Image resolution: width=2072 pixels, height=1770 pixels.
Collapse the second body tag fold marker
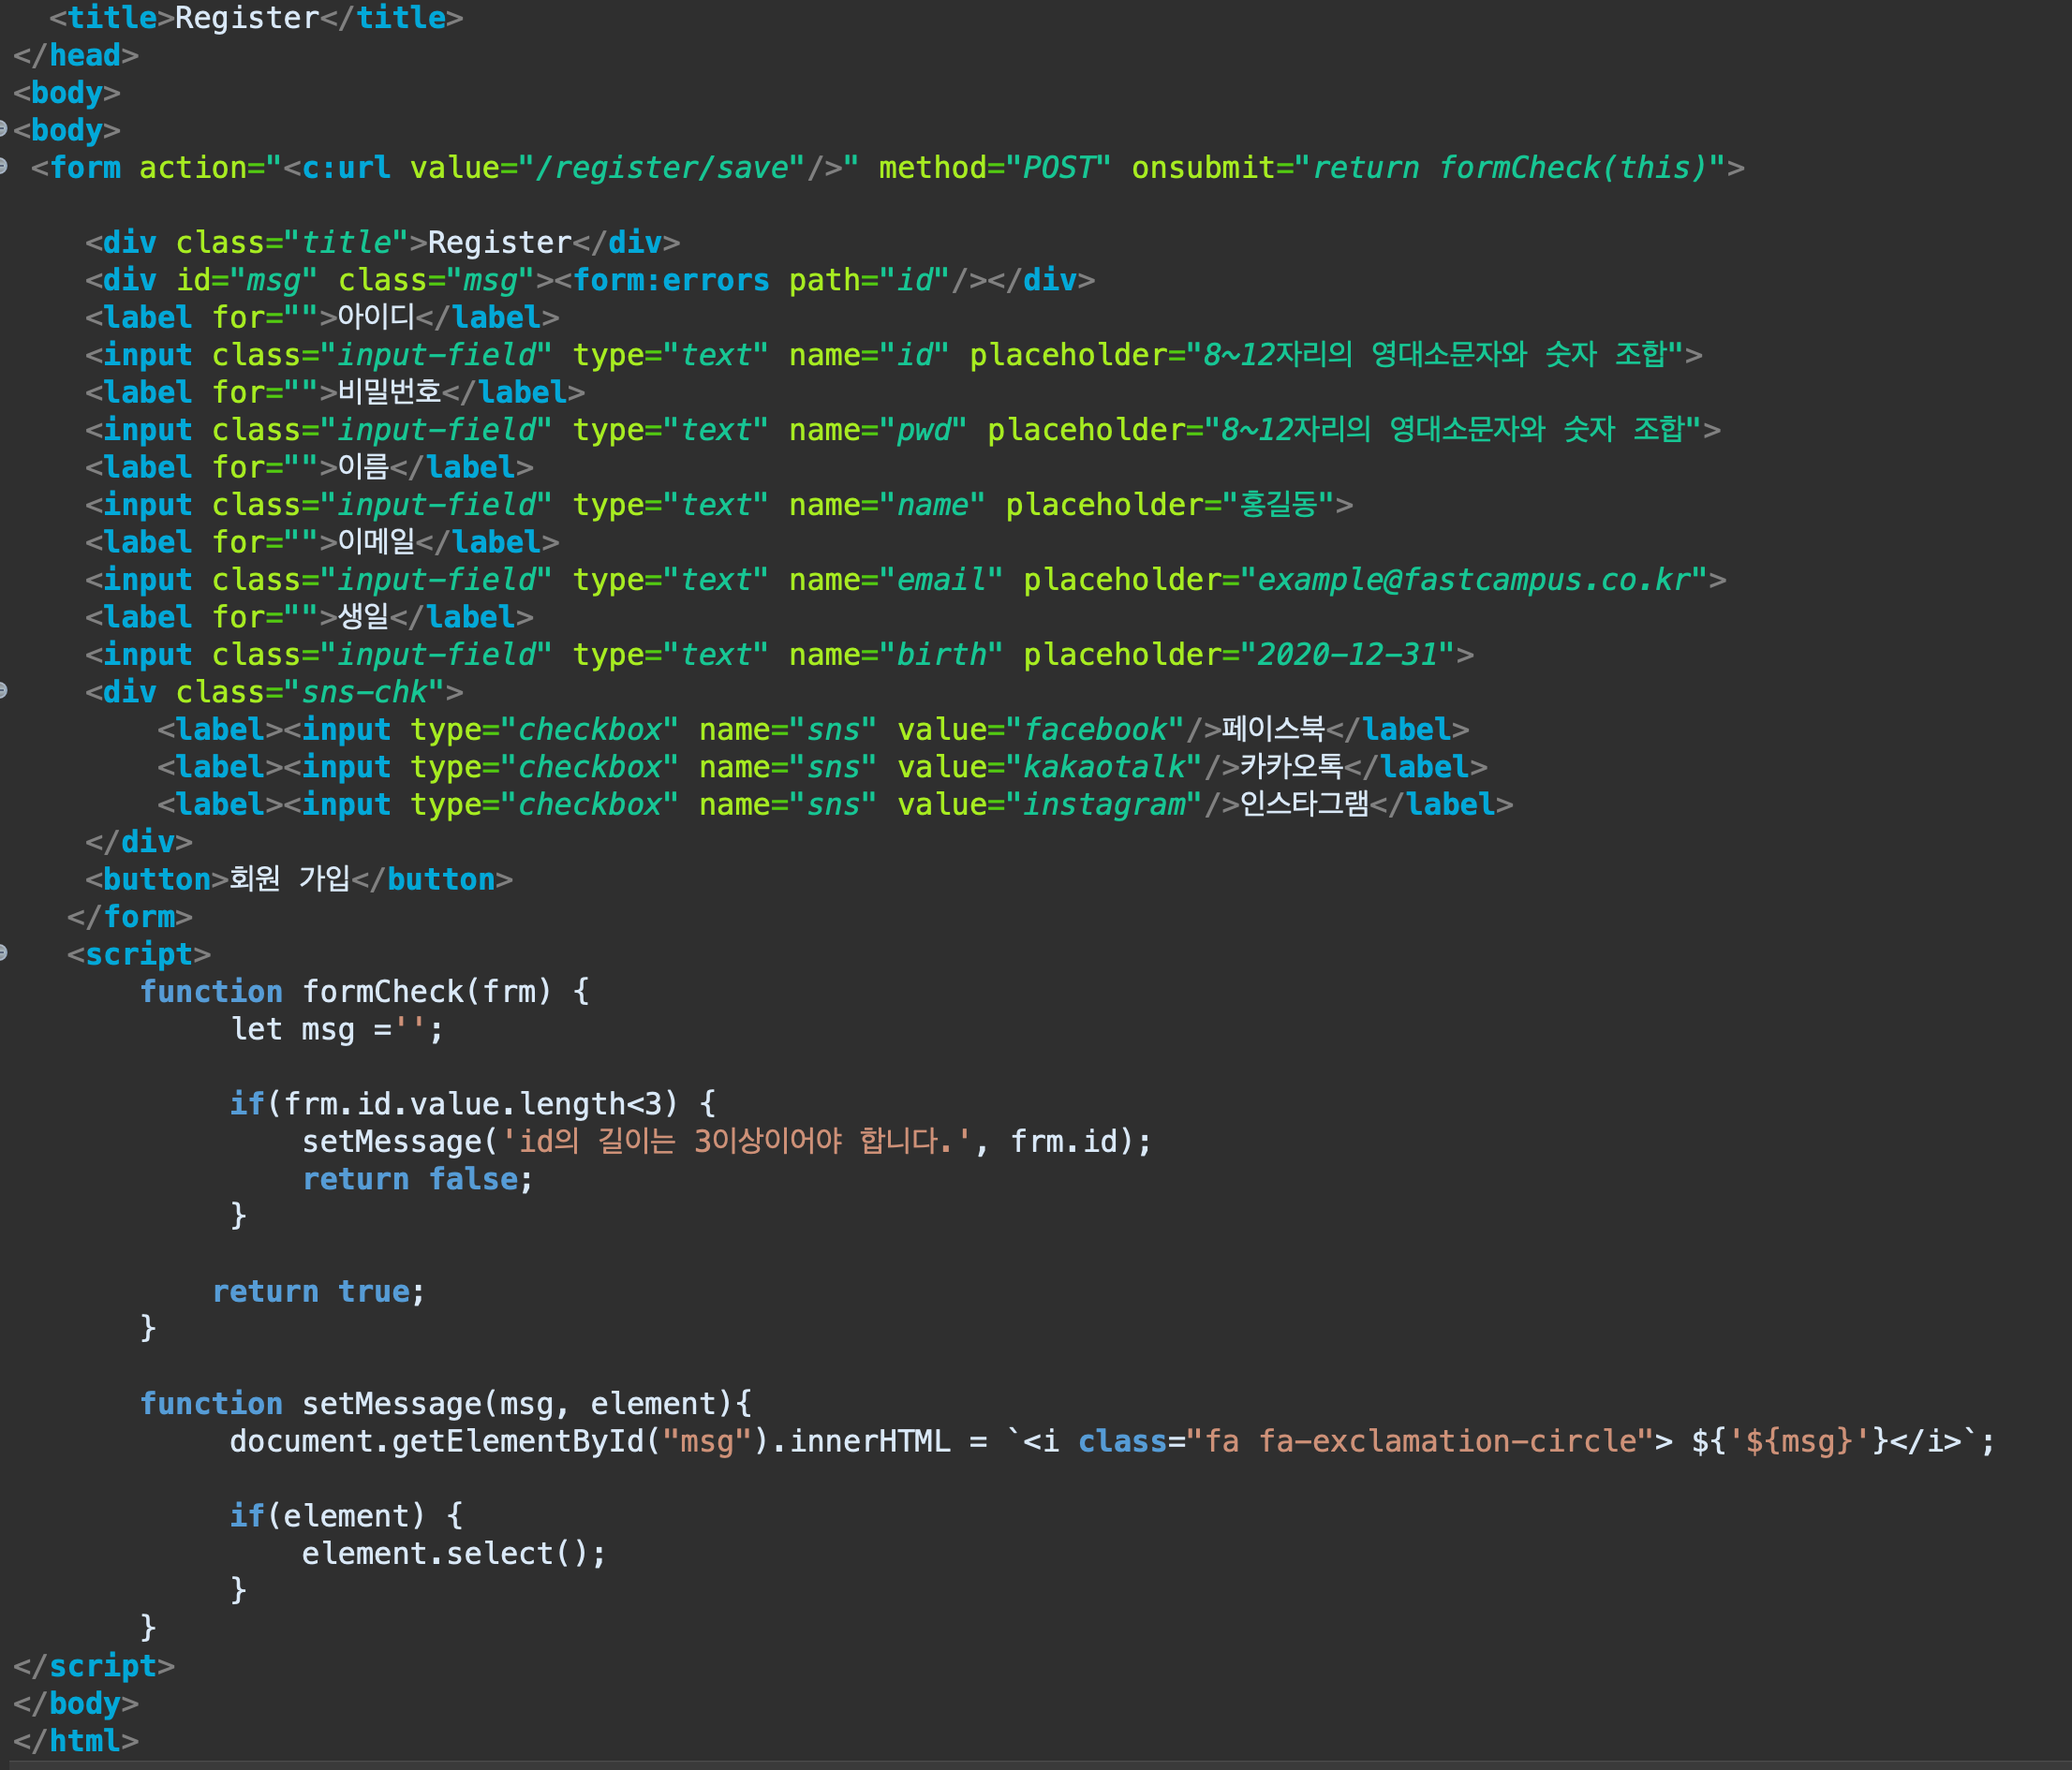(x=3, y=129)
